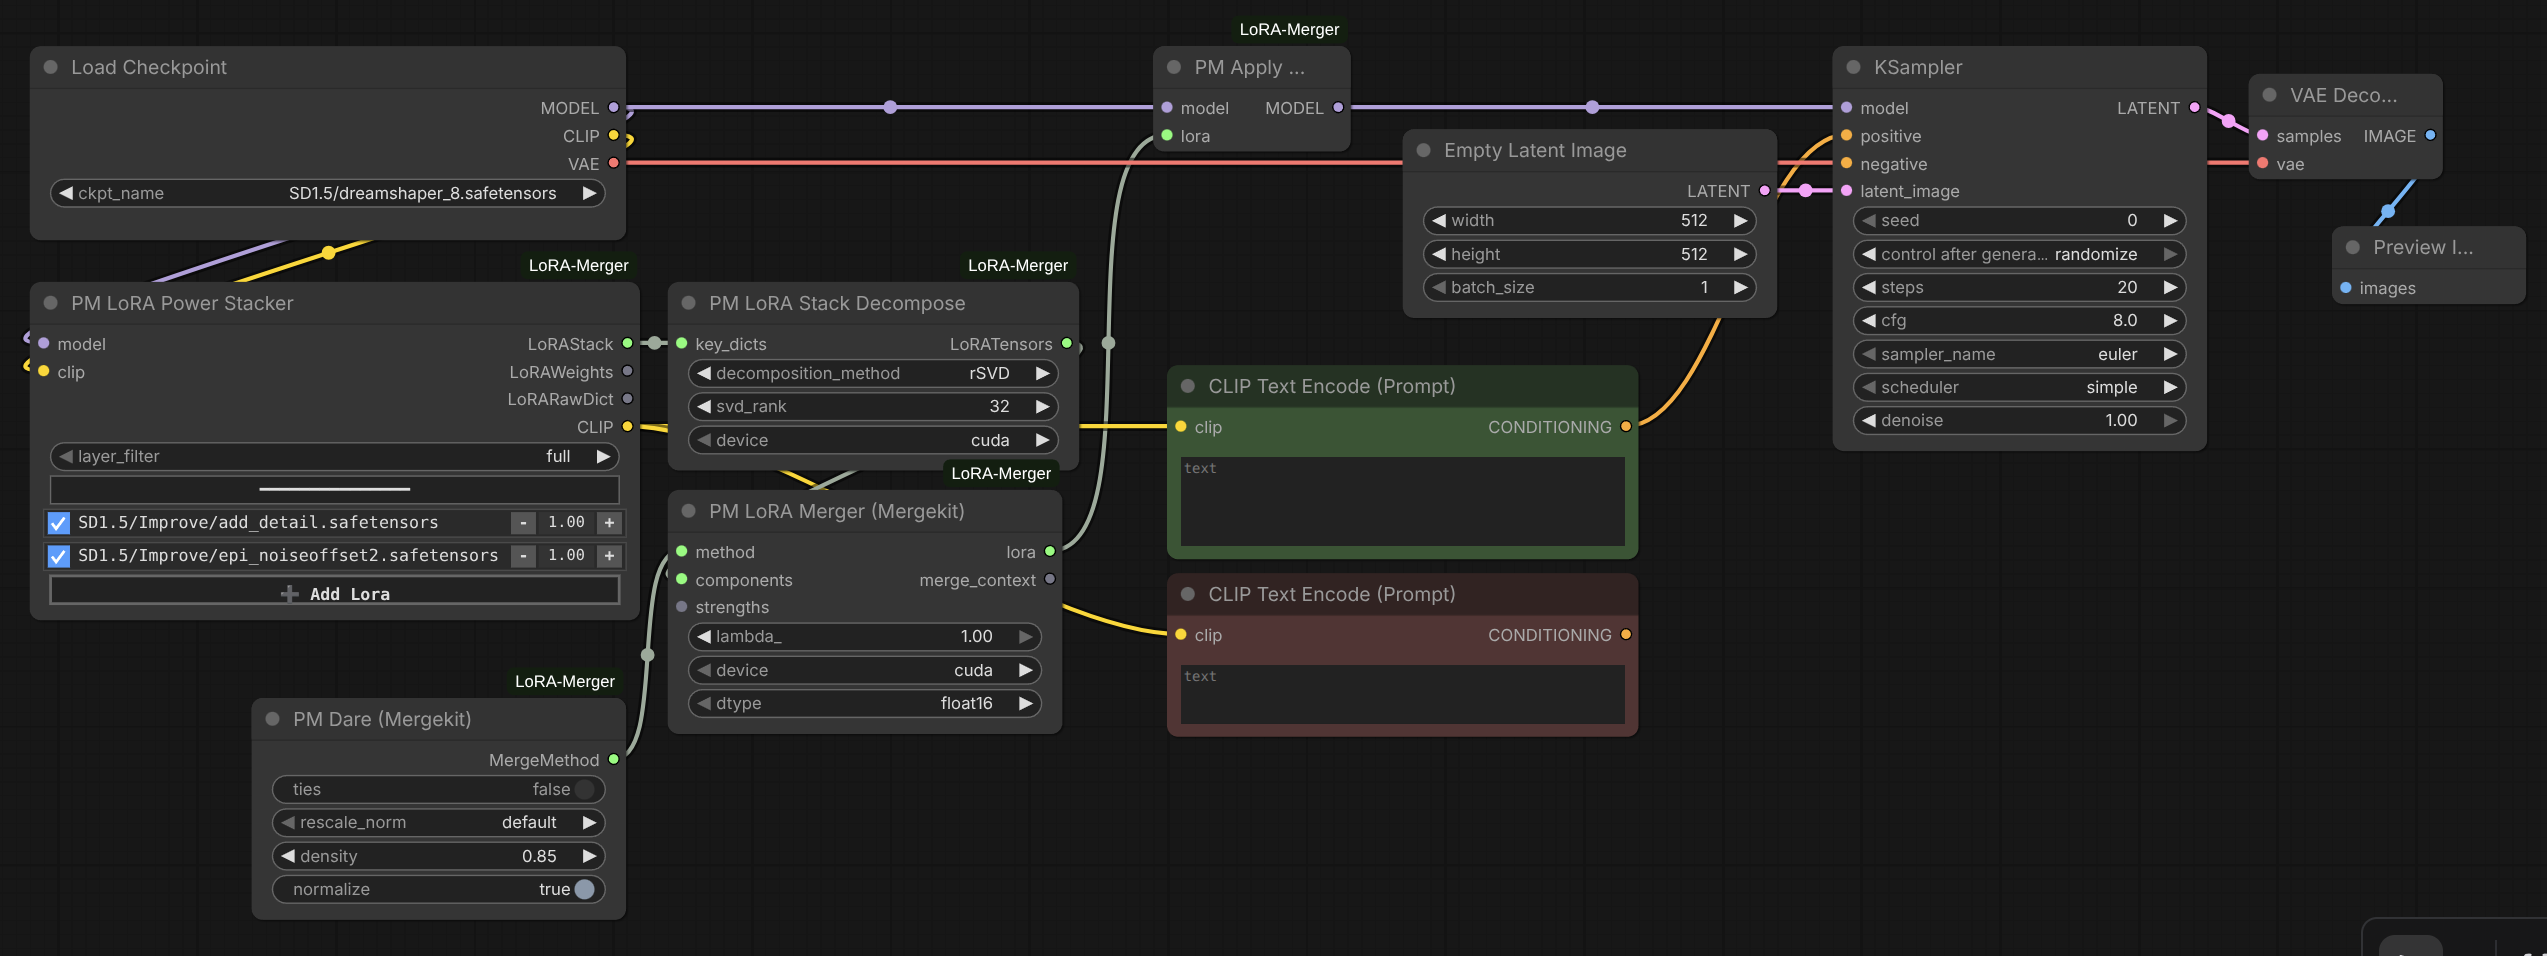Click the IMAGE output socket on VAE Decode

2430,135
